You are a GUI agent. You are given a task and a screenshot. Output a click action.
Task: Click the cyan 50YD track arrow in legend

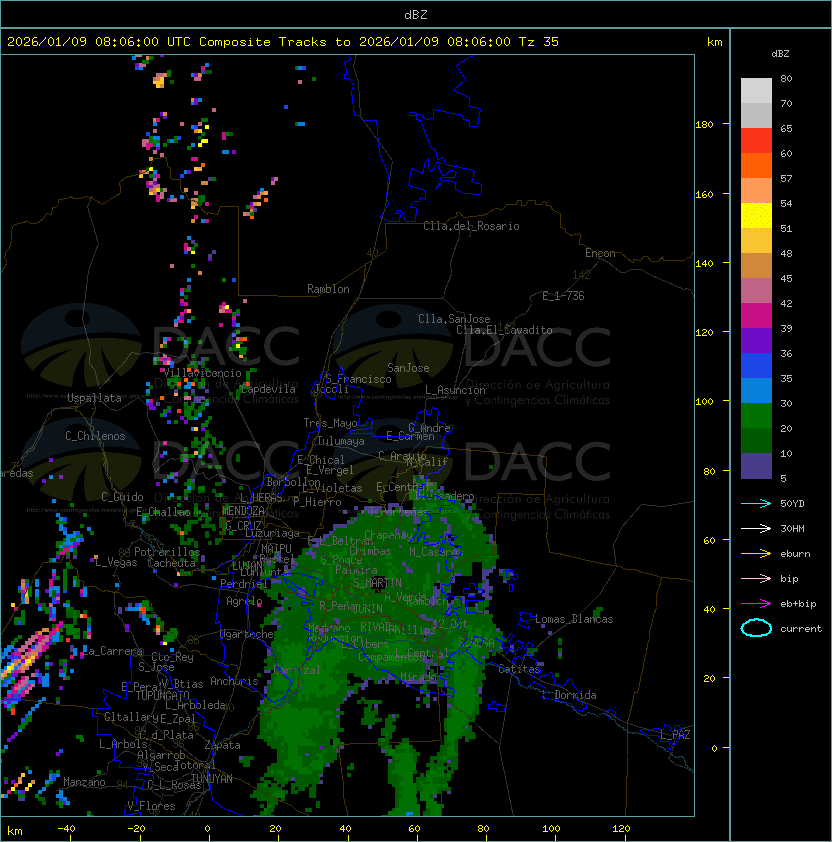[x=756, y=503]
